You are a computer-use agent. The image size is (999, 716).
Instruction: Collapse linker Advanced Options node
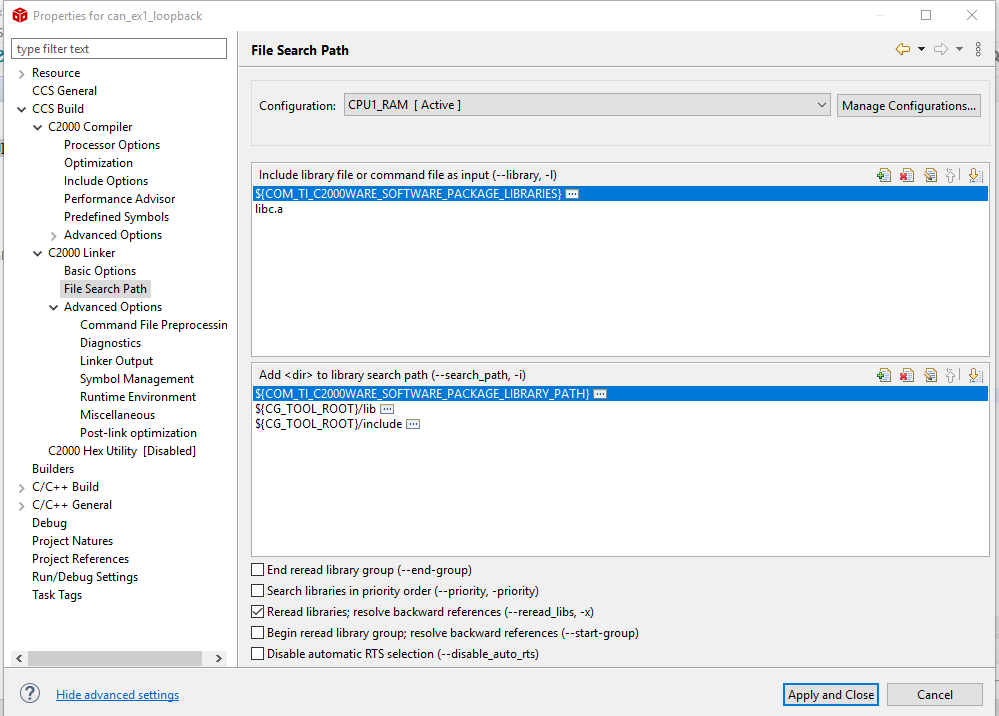[54, 308]
